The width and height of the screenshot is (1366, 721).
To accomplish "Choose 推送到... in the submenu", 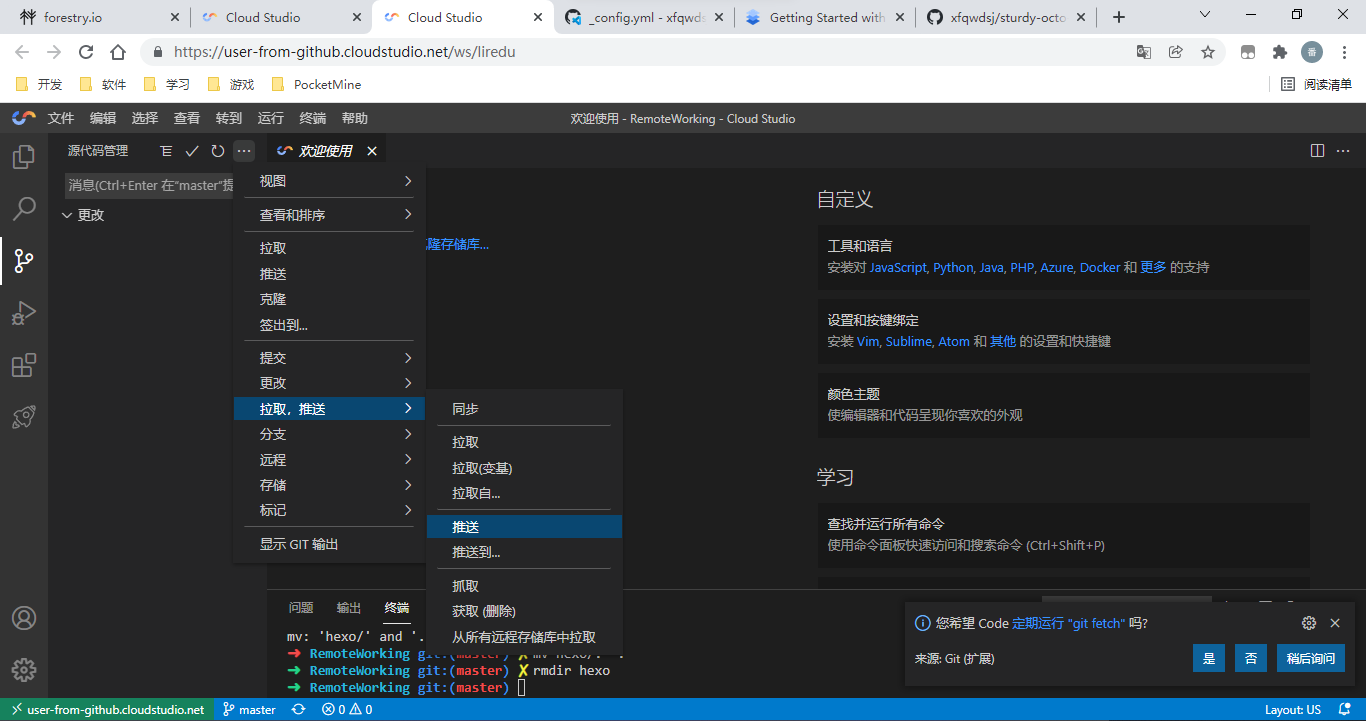I will tap(524, 552).
